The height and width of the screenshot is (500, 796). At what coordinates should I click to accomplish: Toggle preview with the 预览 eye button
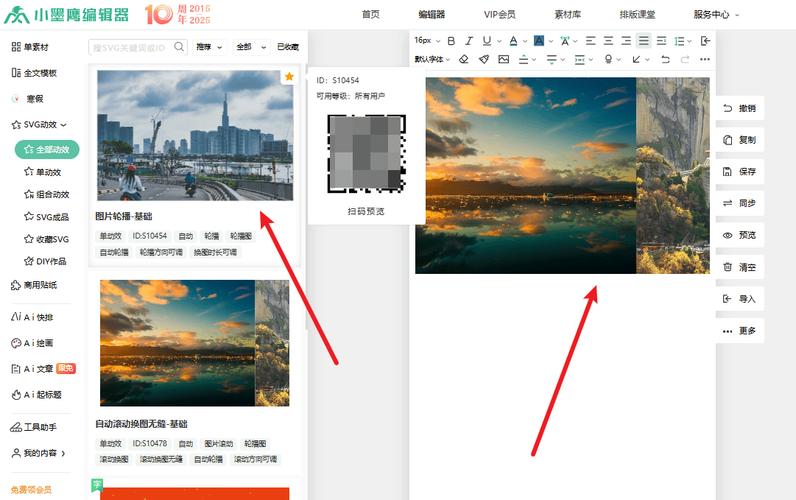pyautogui.click(x=740, y=235)
